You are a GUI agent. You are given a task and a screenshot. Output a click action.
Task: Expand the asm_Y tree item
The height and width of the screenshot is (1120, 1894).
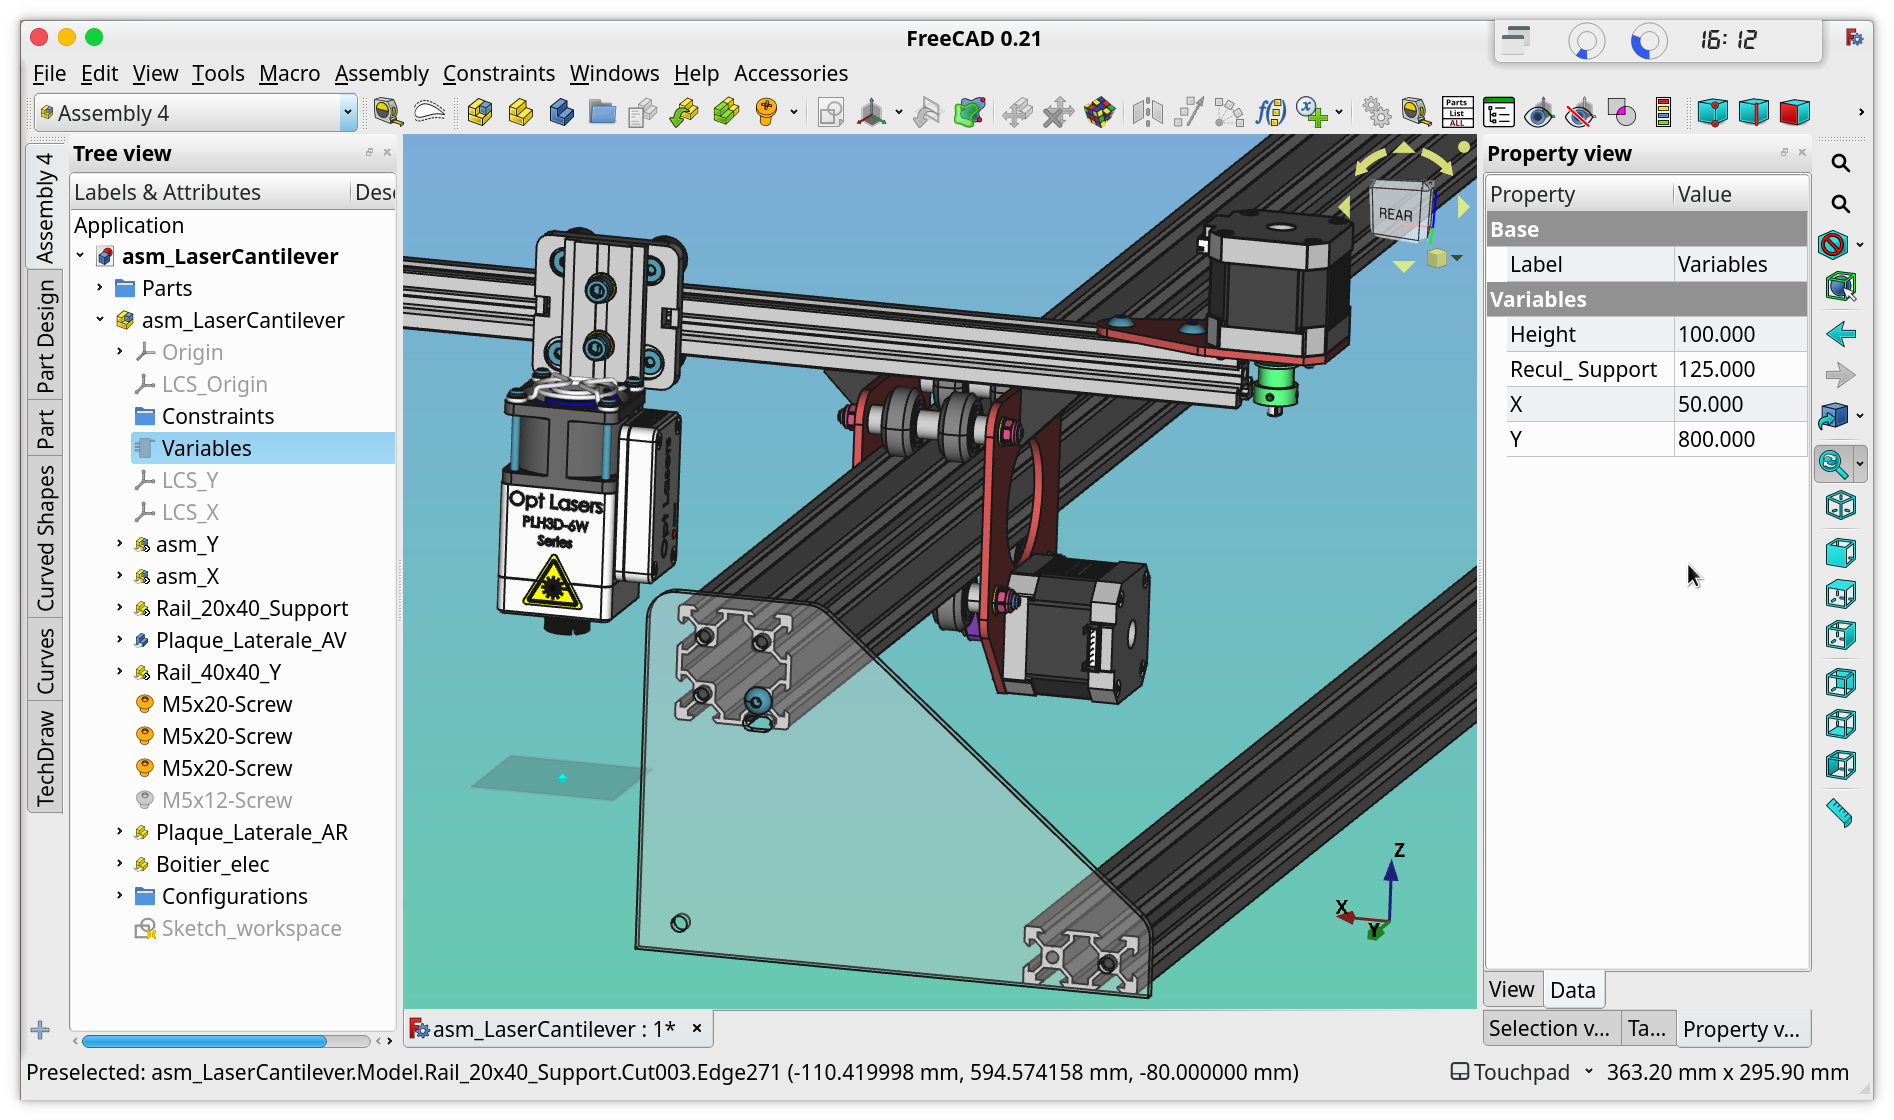(x=120, y=544)
